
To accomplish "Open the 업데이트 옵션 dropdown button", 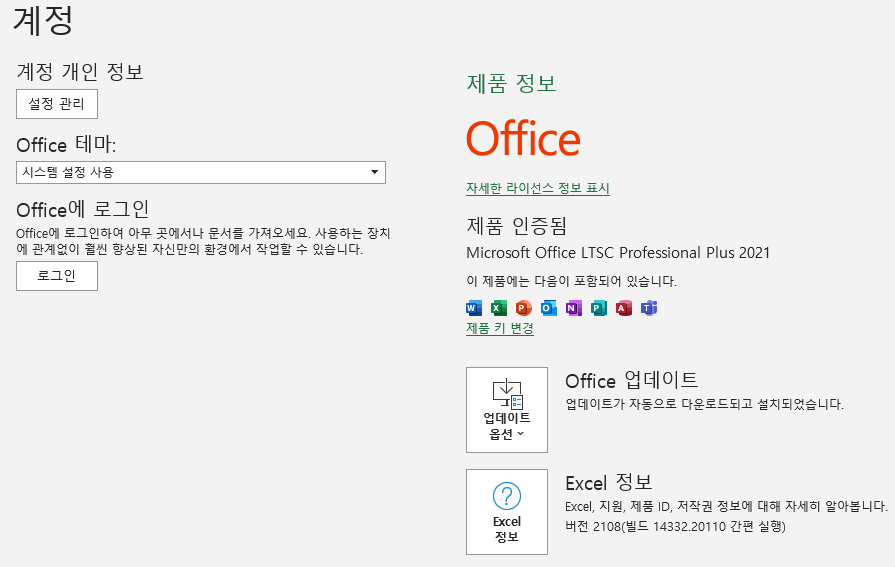I will coord(507,410).
